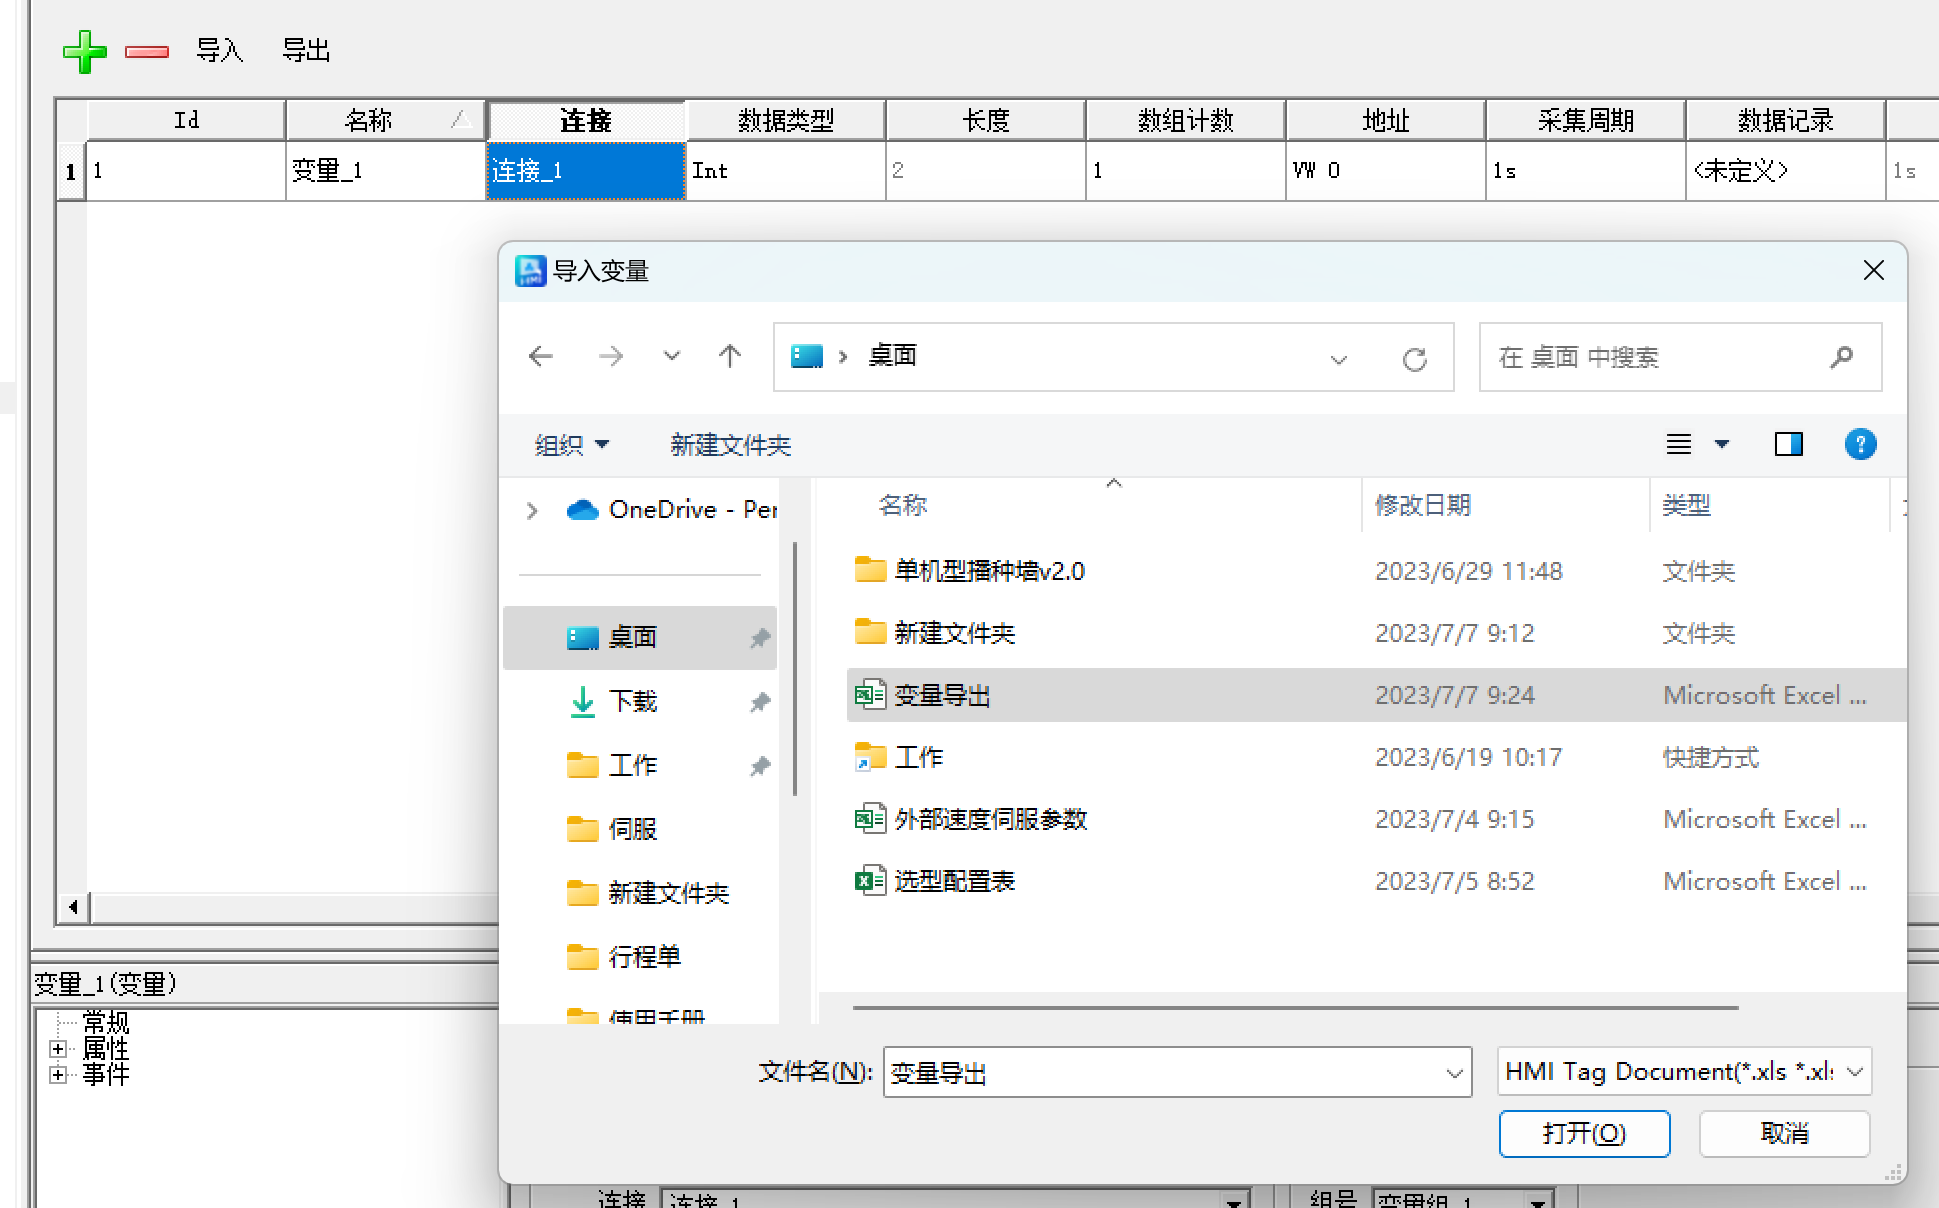Open recent locations chevron dropdown
1939x1208 pixels.
(672, 356)
